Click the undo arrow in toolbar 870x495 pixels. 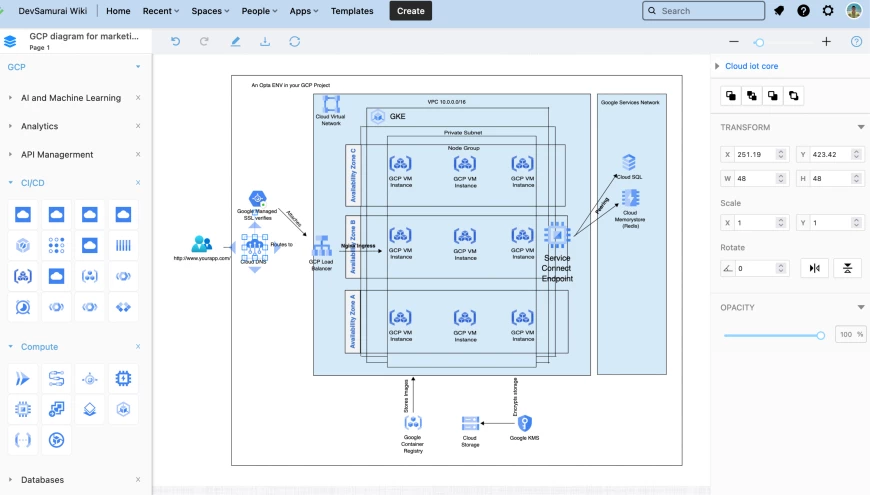(x=175, y=42)
